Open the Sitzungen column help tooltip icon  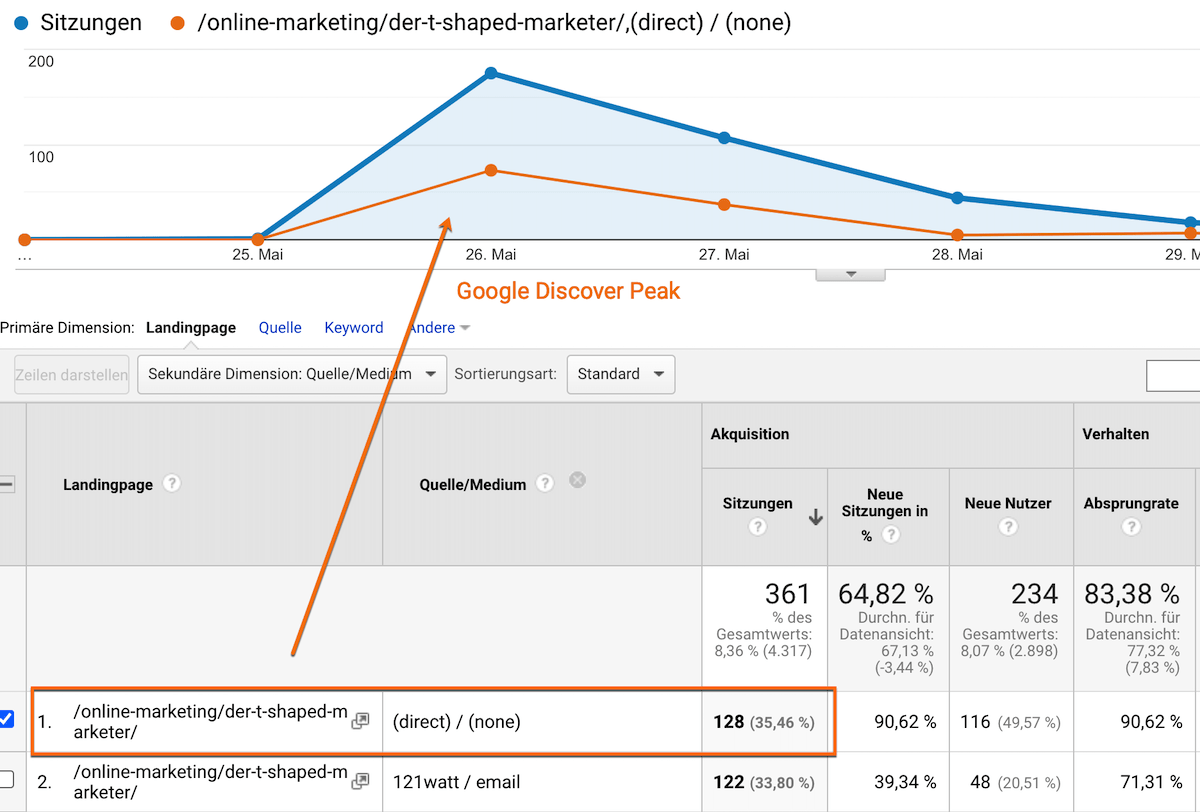tap(758, 529)
